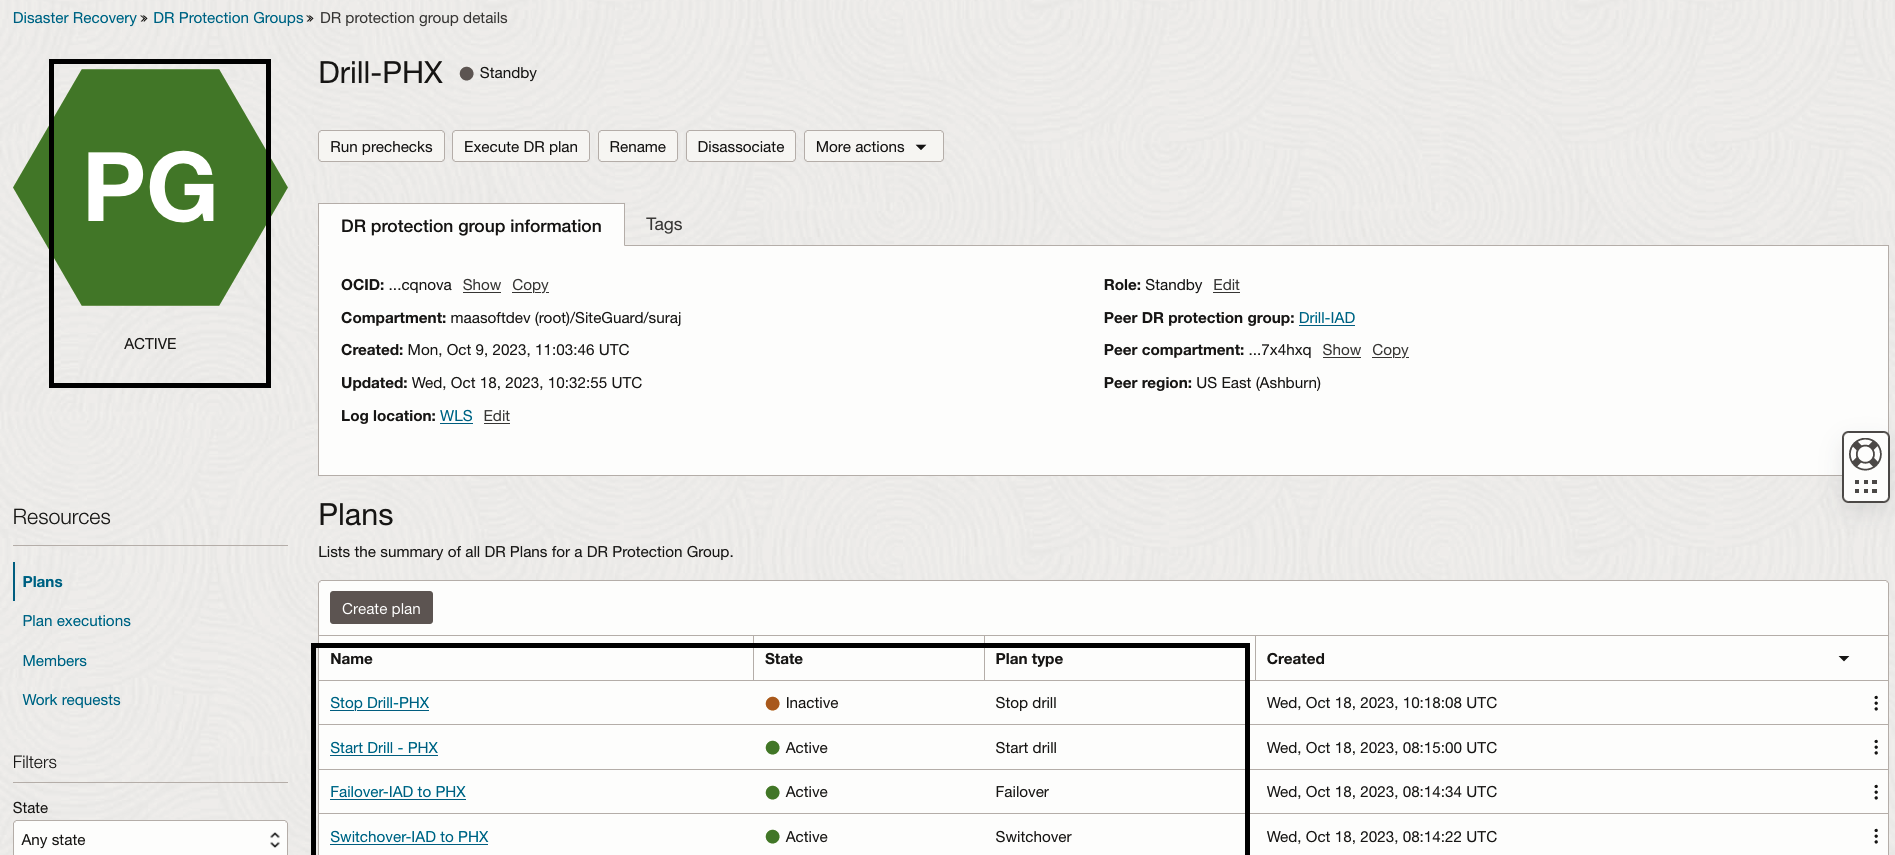Copy the OCID value
1895x855 pixels.
coord(530,285)
